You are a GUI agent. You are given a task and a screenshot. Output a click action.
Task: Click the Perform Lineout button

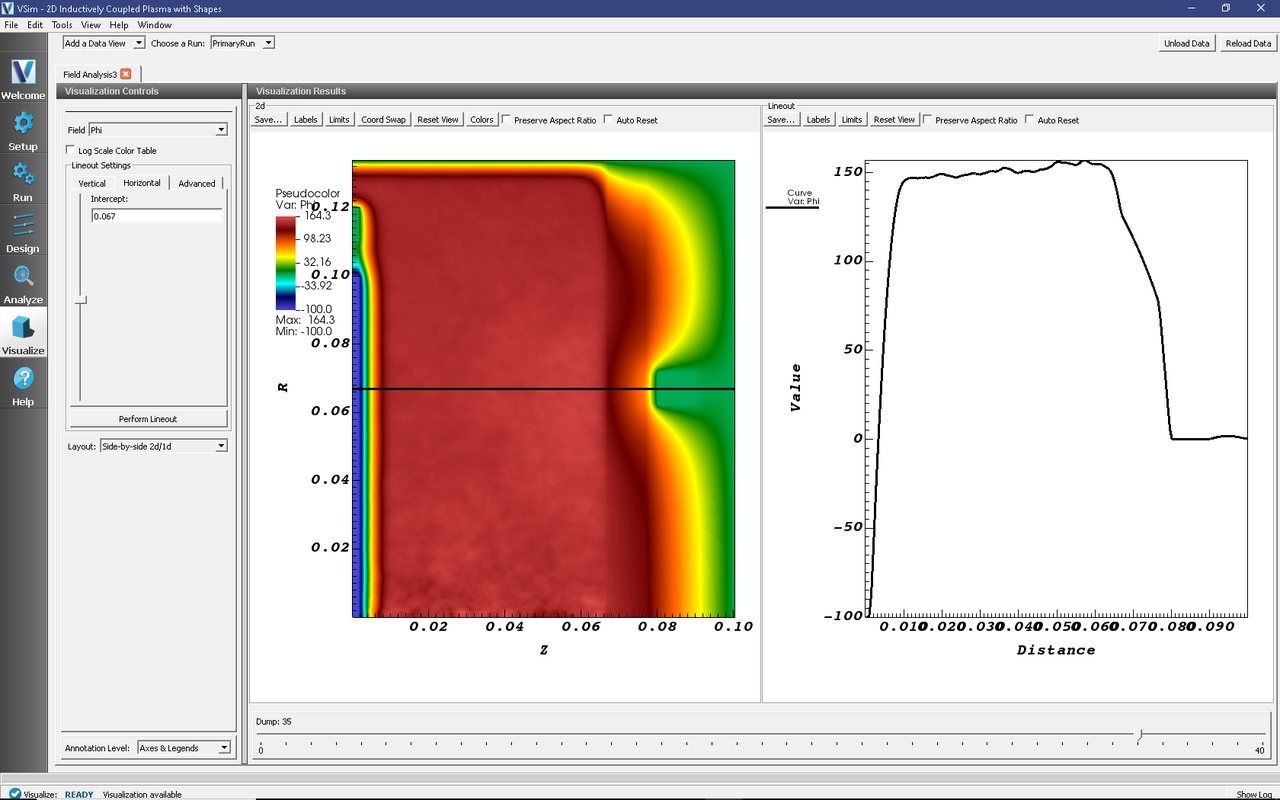tap(148, 419)
